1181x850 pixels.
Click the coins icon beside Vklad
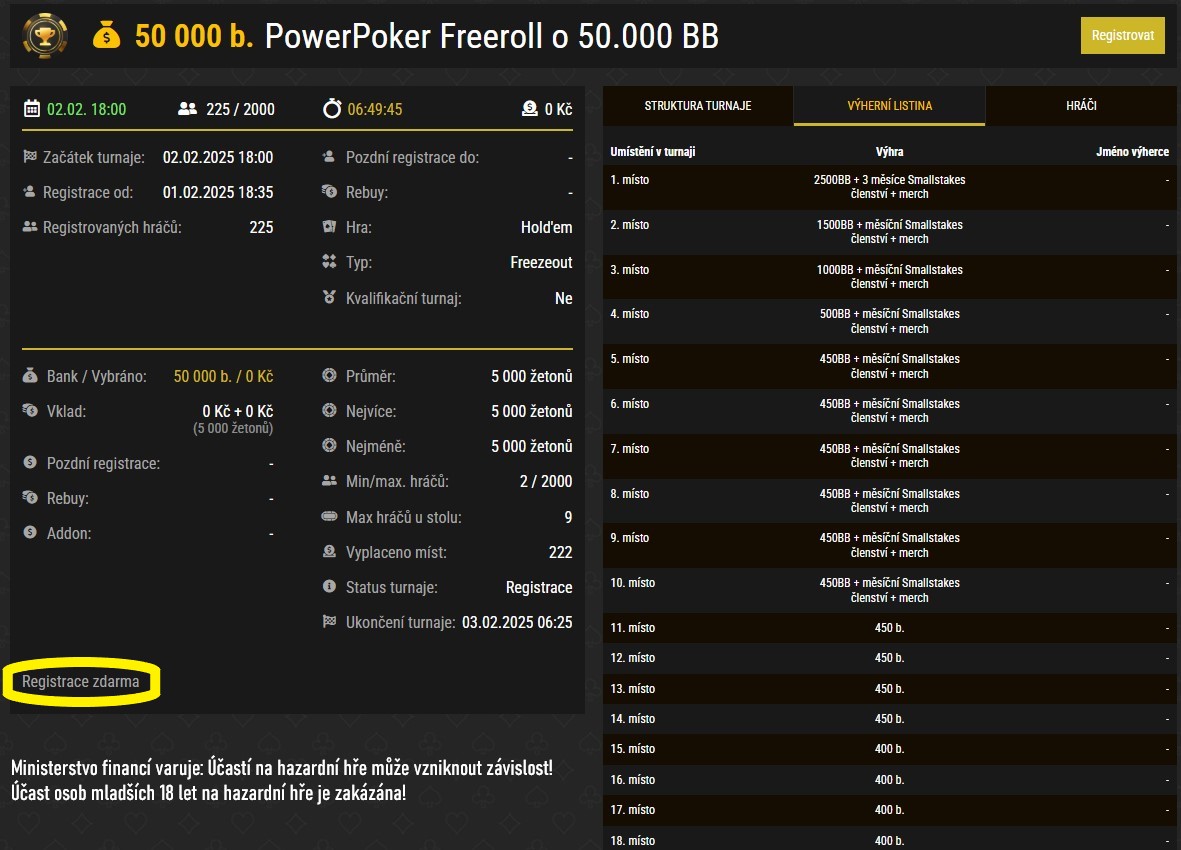(x=30, y=410)
